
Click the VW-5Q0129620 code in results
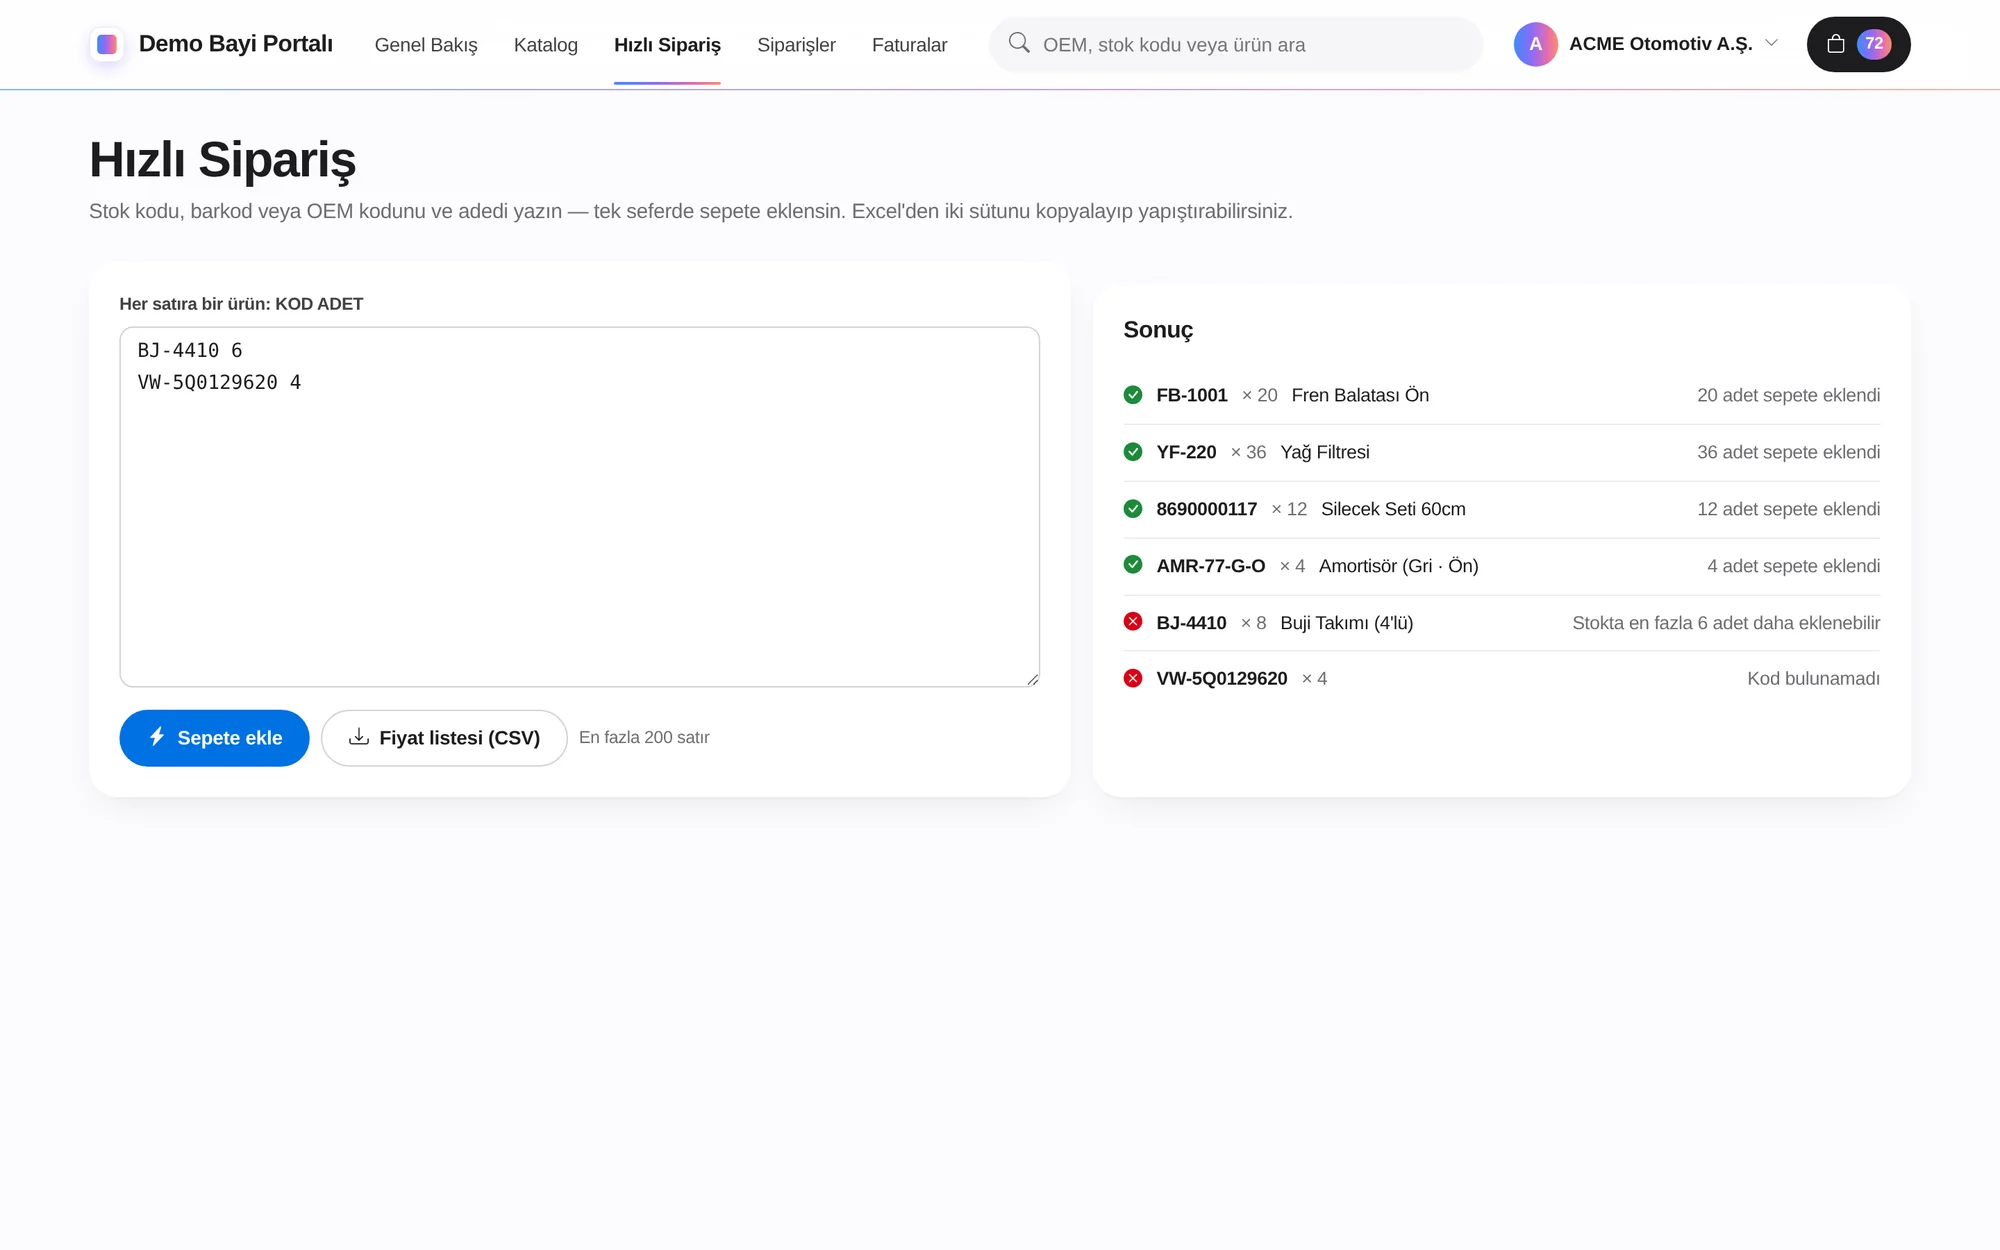[x=1222, y=679]
